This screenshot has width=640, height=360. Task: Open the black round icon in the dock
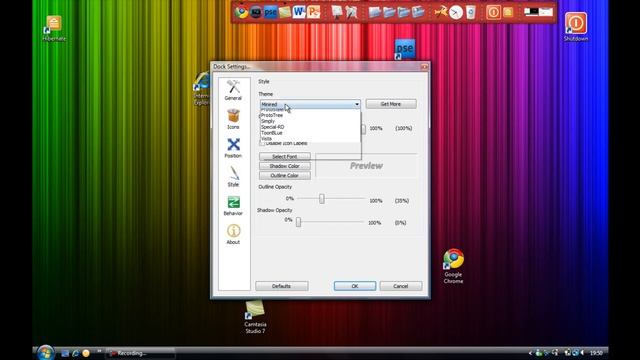pos(256,12)
